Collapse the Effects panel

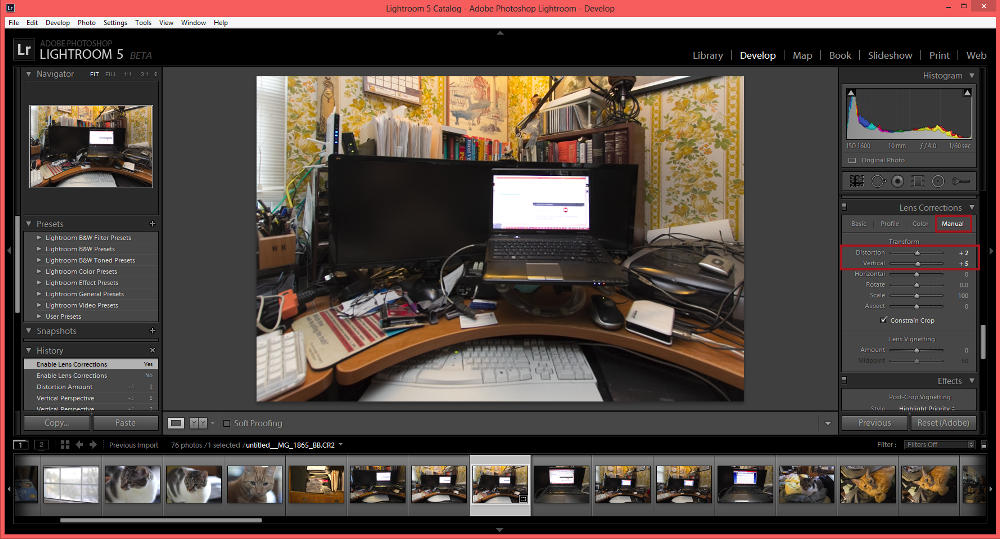pos(972,381)
